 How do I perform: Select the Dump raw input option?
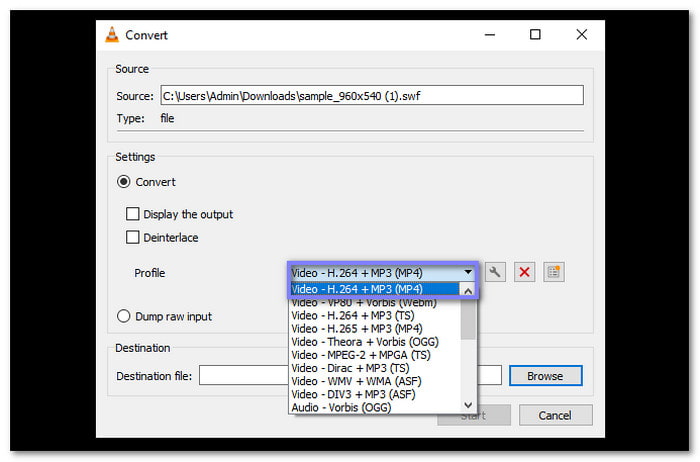click(x=124, y=316)
